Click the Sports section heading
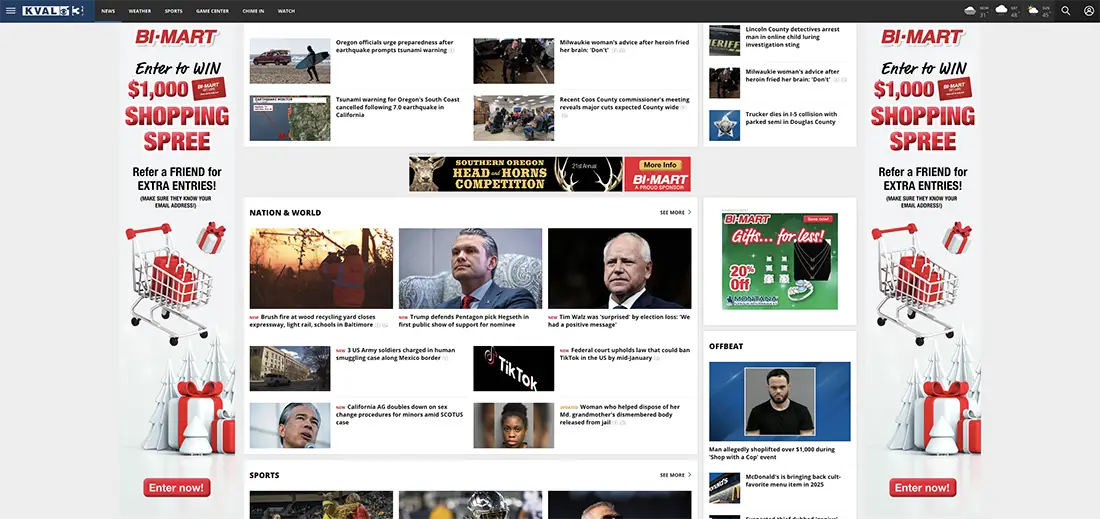The width and height of the screenshot is (1100, 519). pyautogui.click(x=264, y=476)
